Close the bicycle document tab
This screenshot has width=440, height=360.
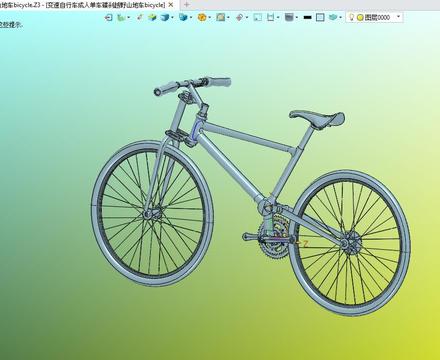(171, 5)
